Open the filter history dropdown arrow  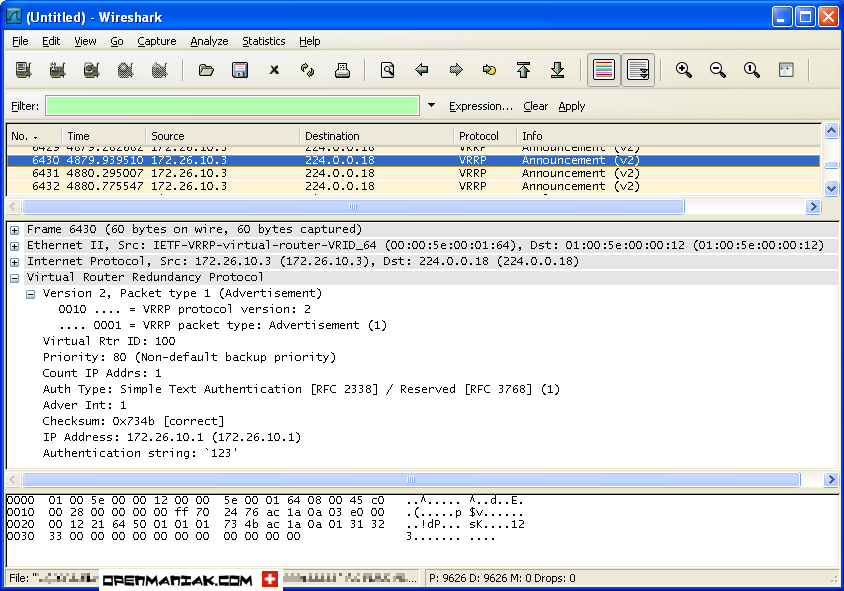(x=431, y=105)
